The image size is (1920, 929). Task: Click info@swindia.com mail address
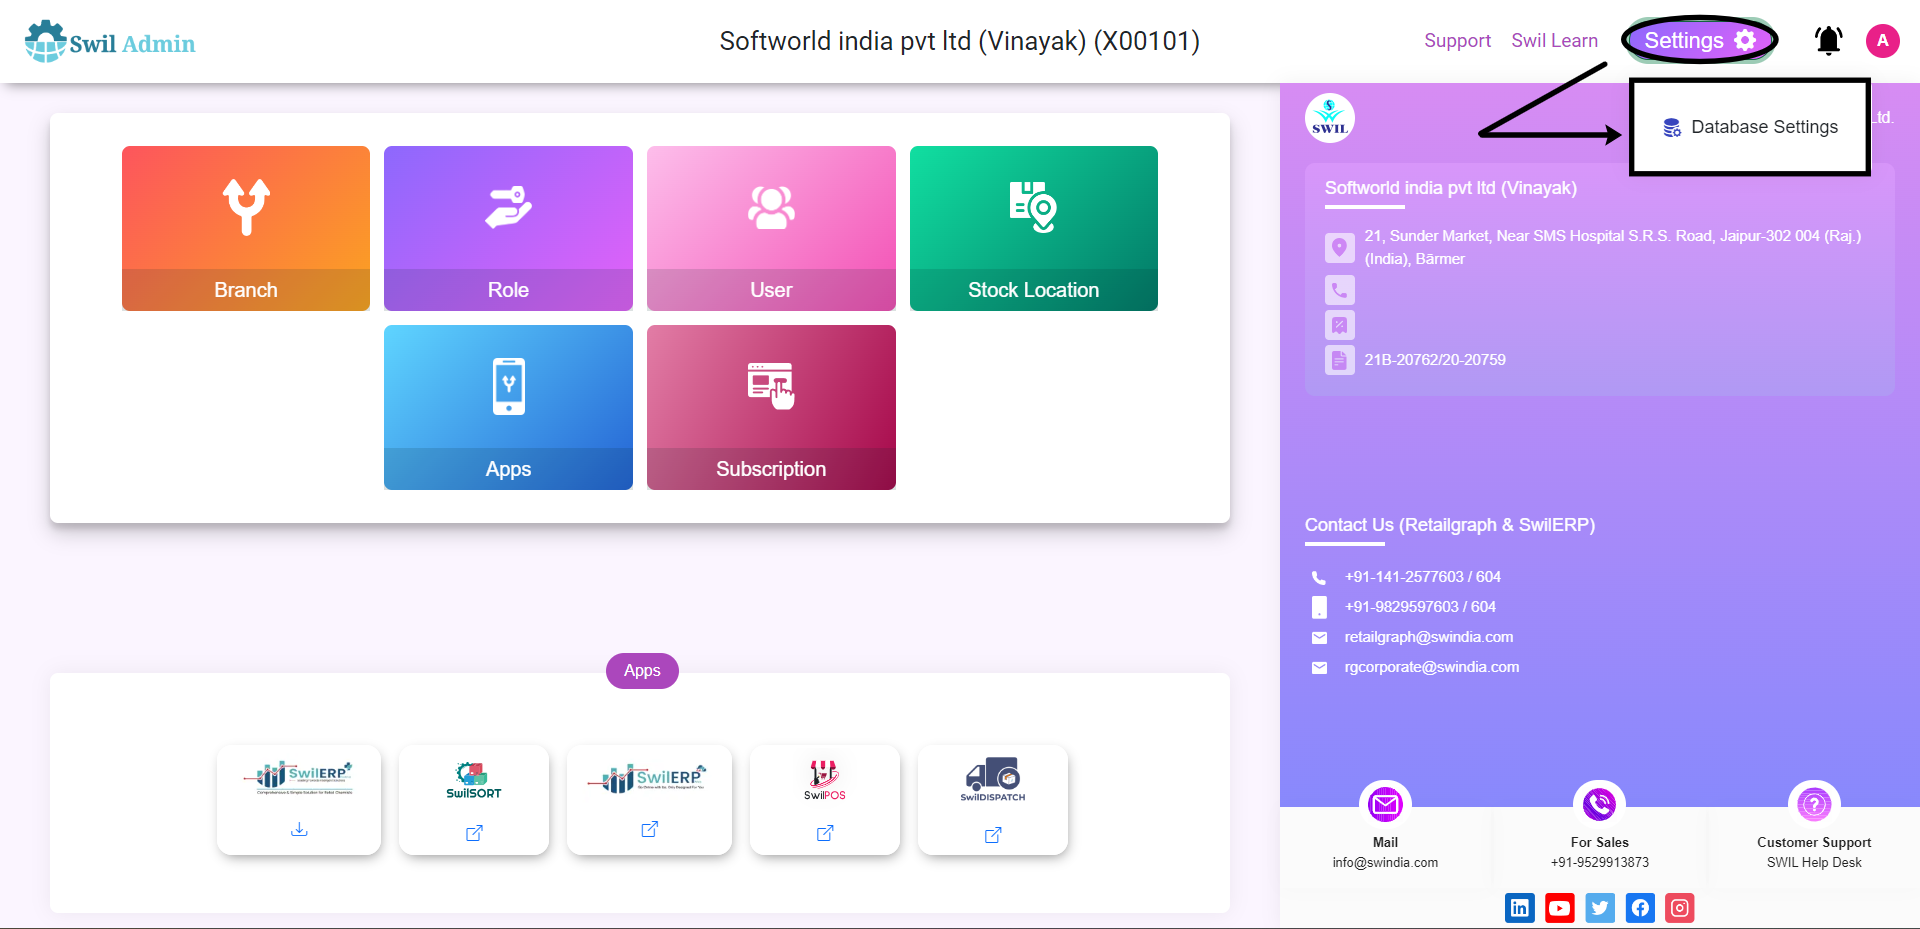tap(1385, 863)
